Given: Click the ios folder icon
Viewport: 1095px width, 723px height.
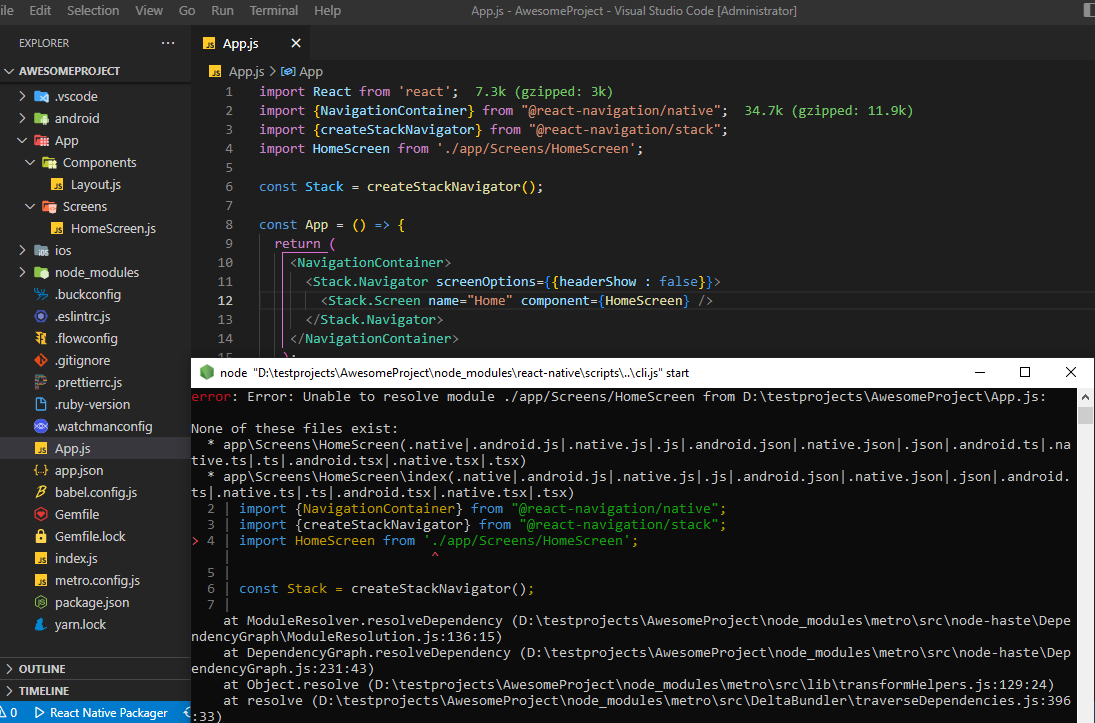Looking at the screenshot, I should click(41, 251).
